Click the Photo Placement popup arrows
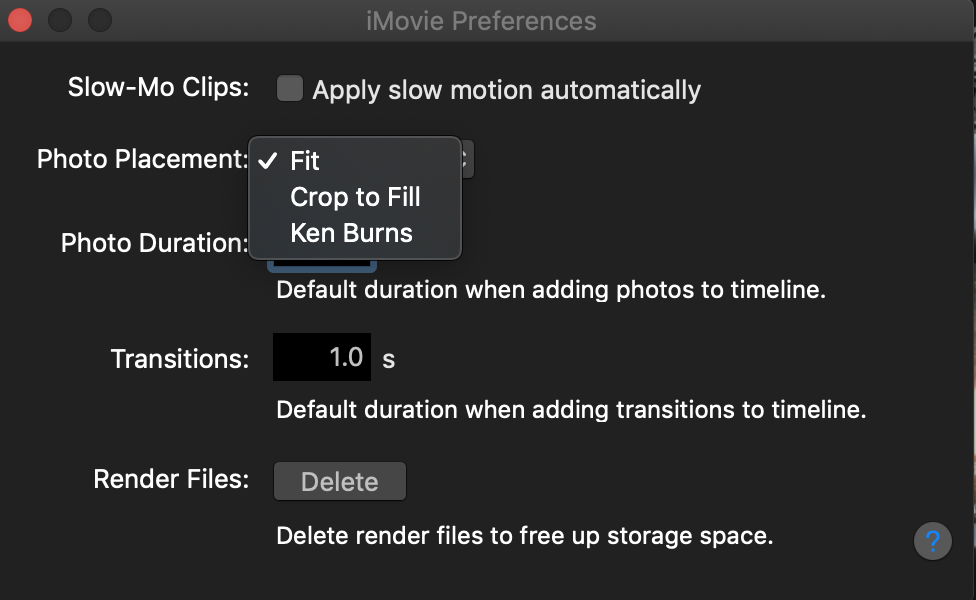Image resolution: width=976 pixels, height=600 pixels. (x=467, y=159)
